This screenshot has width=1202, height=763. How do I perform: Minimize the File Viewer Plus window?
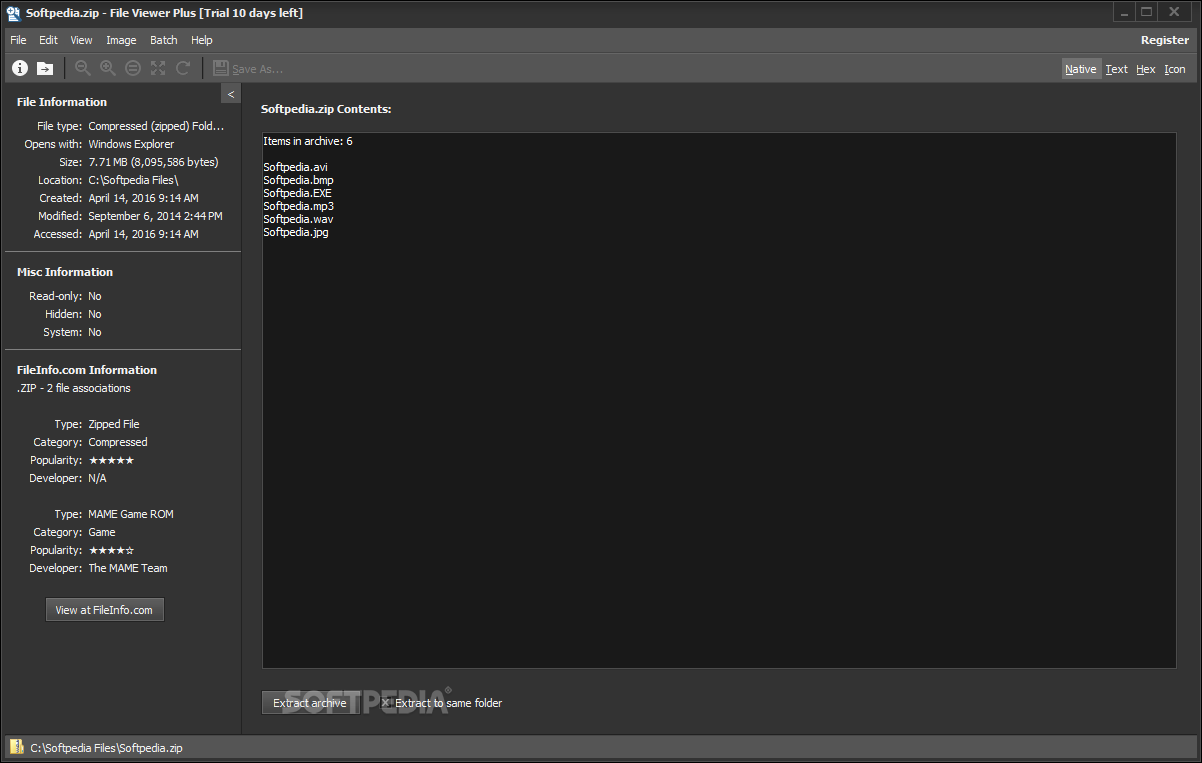coord(1125,12)
